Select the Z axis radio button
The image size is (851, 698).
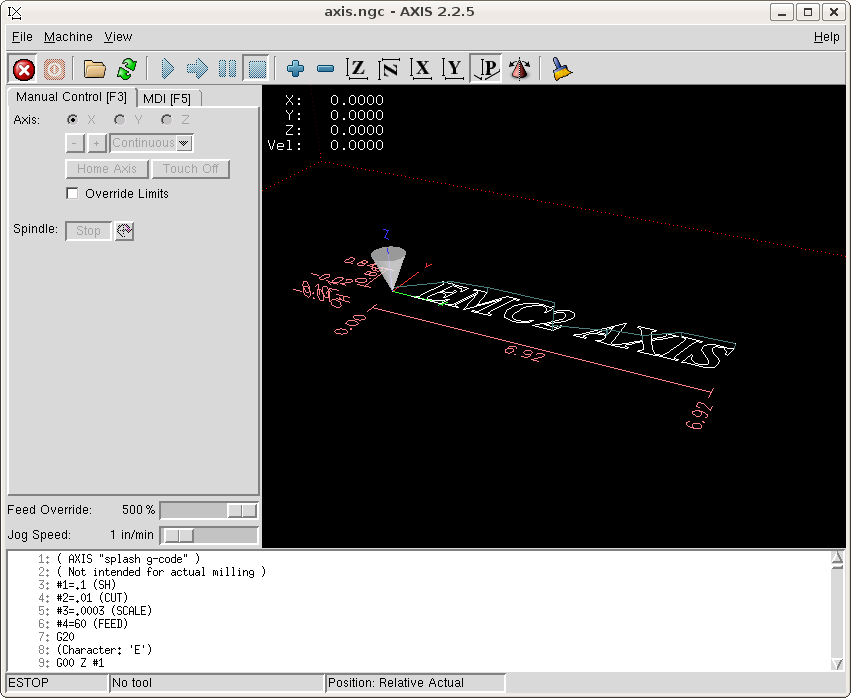point(167,120)
